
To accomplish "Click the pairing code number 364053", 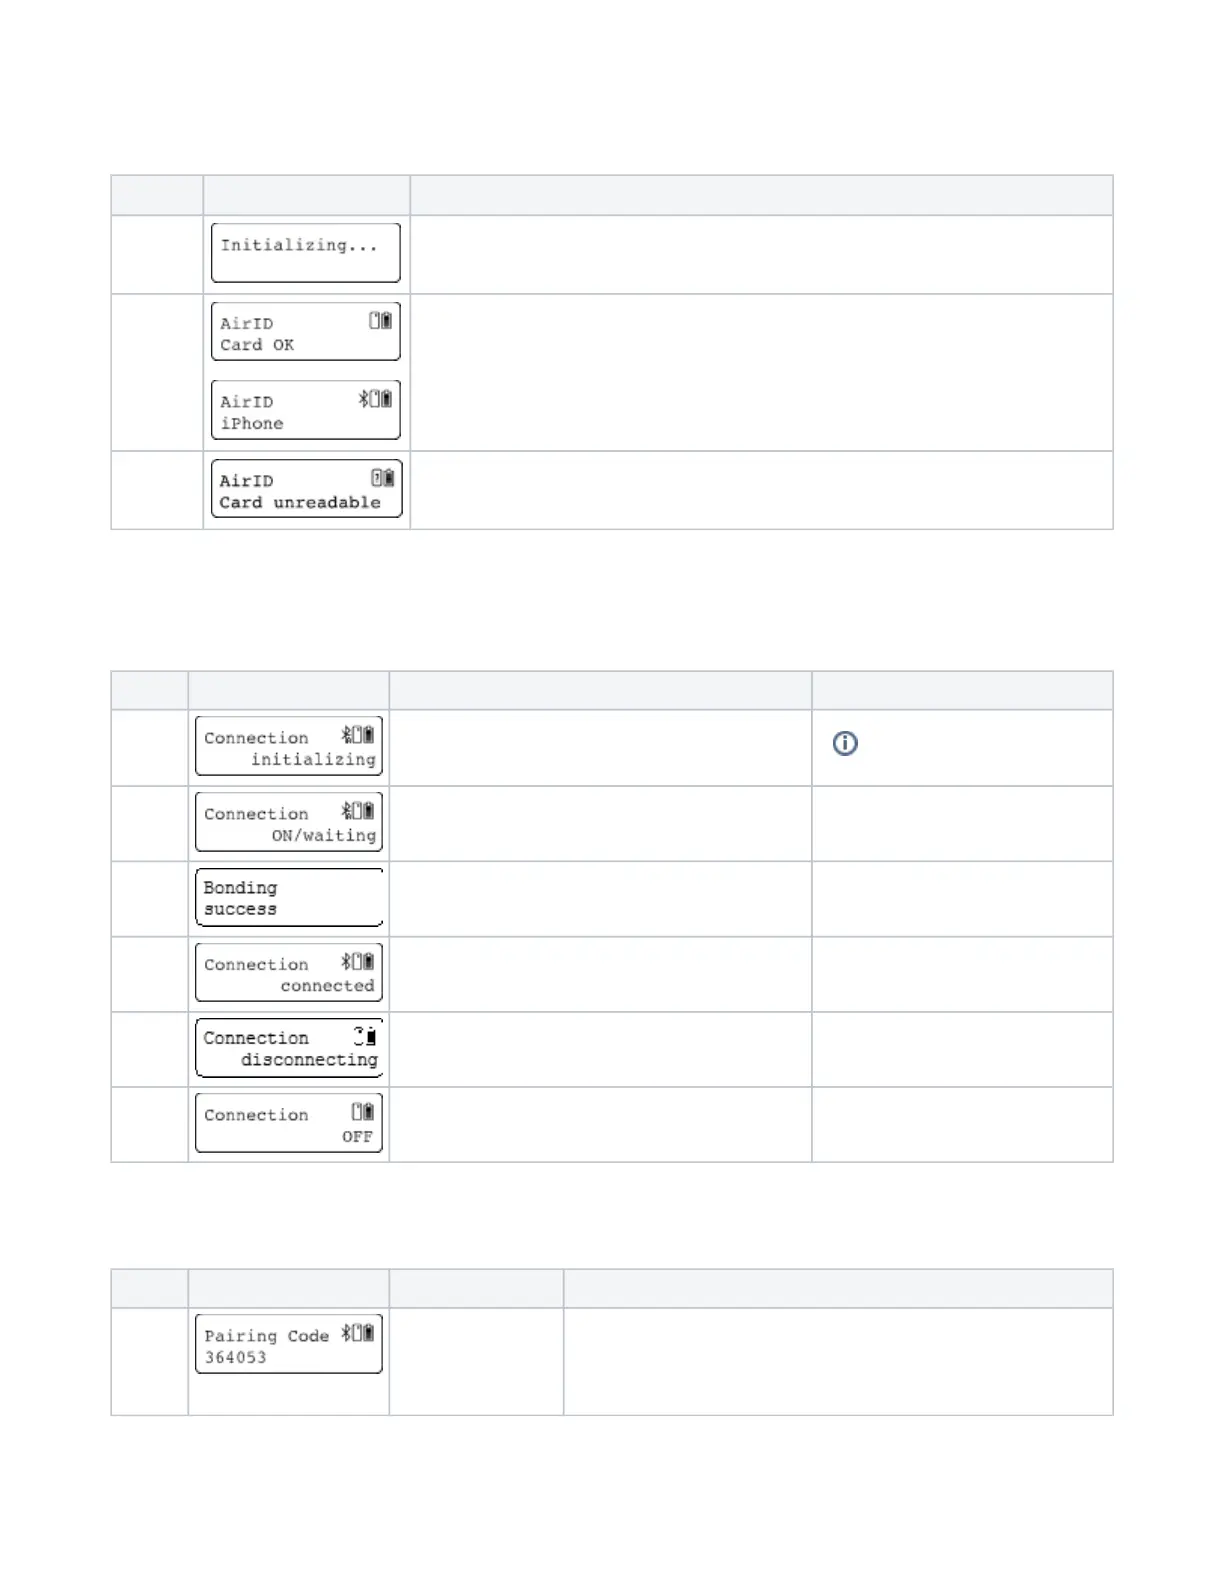I will tap(236, 1358).
